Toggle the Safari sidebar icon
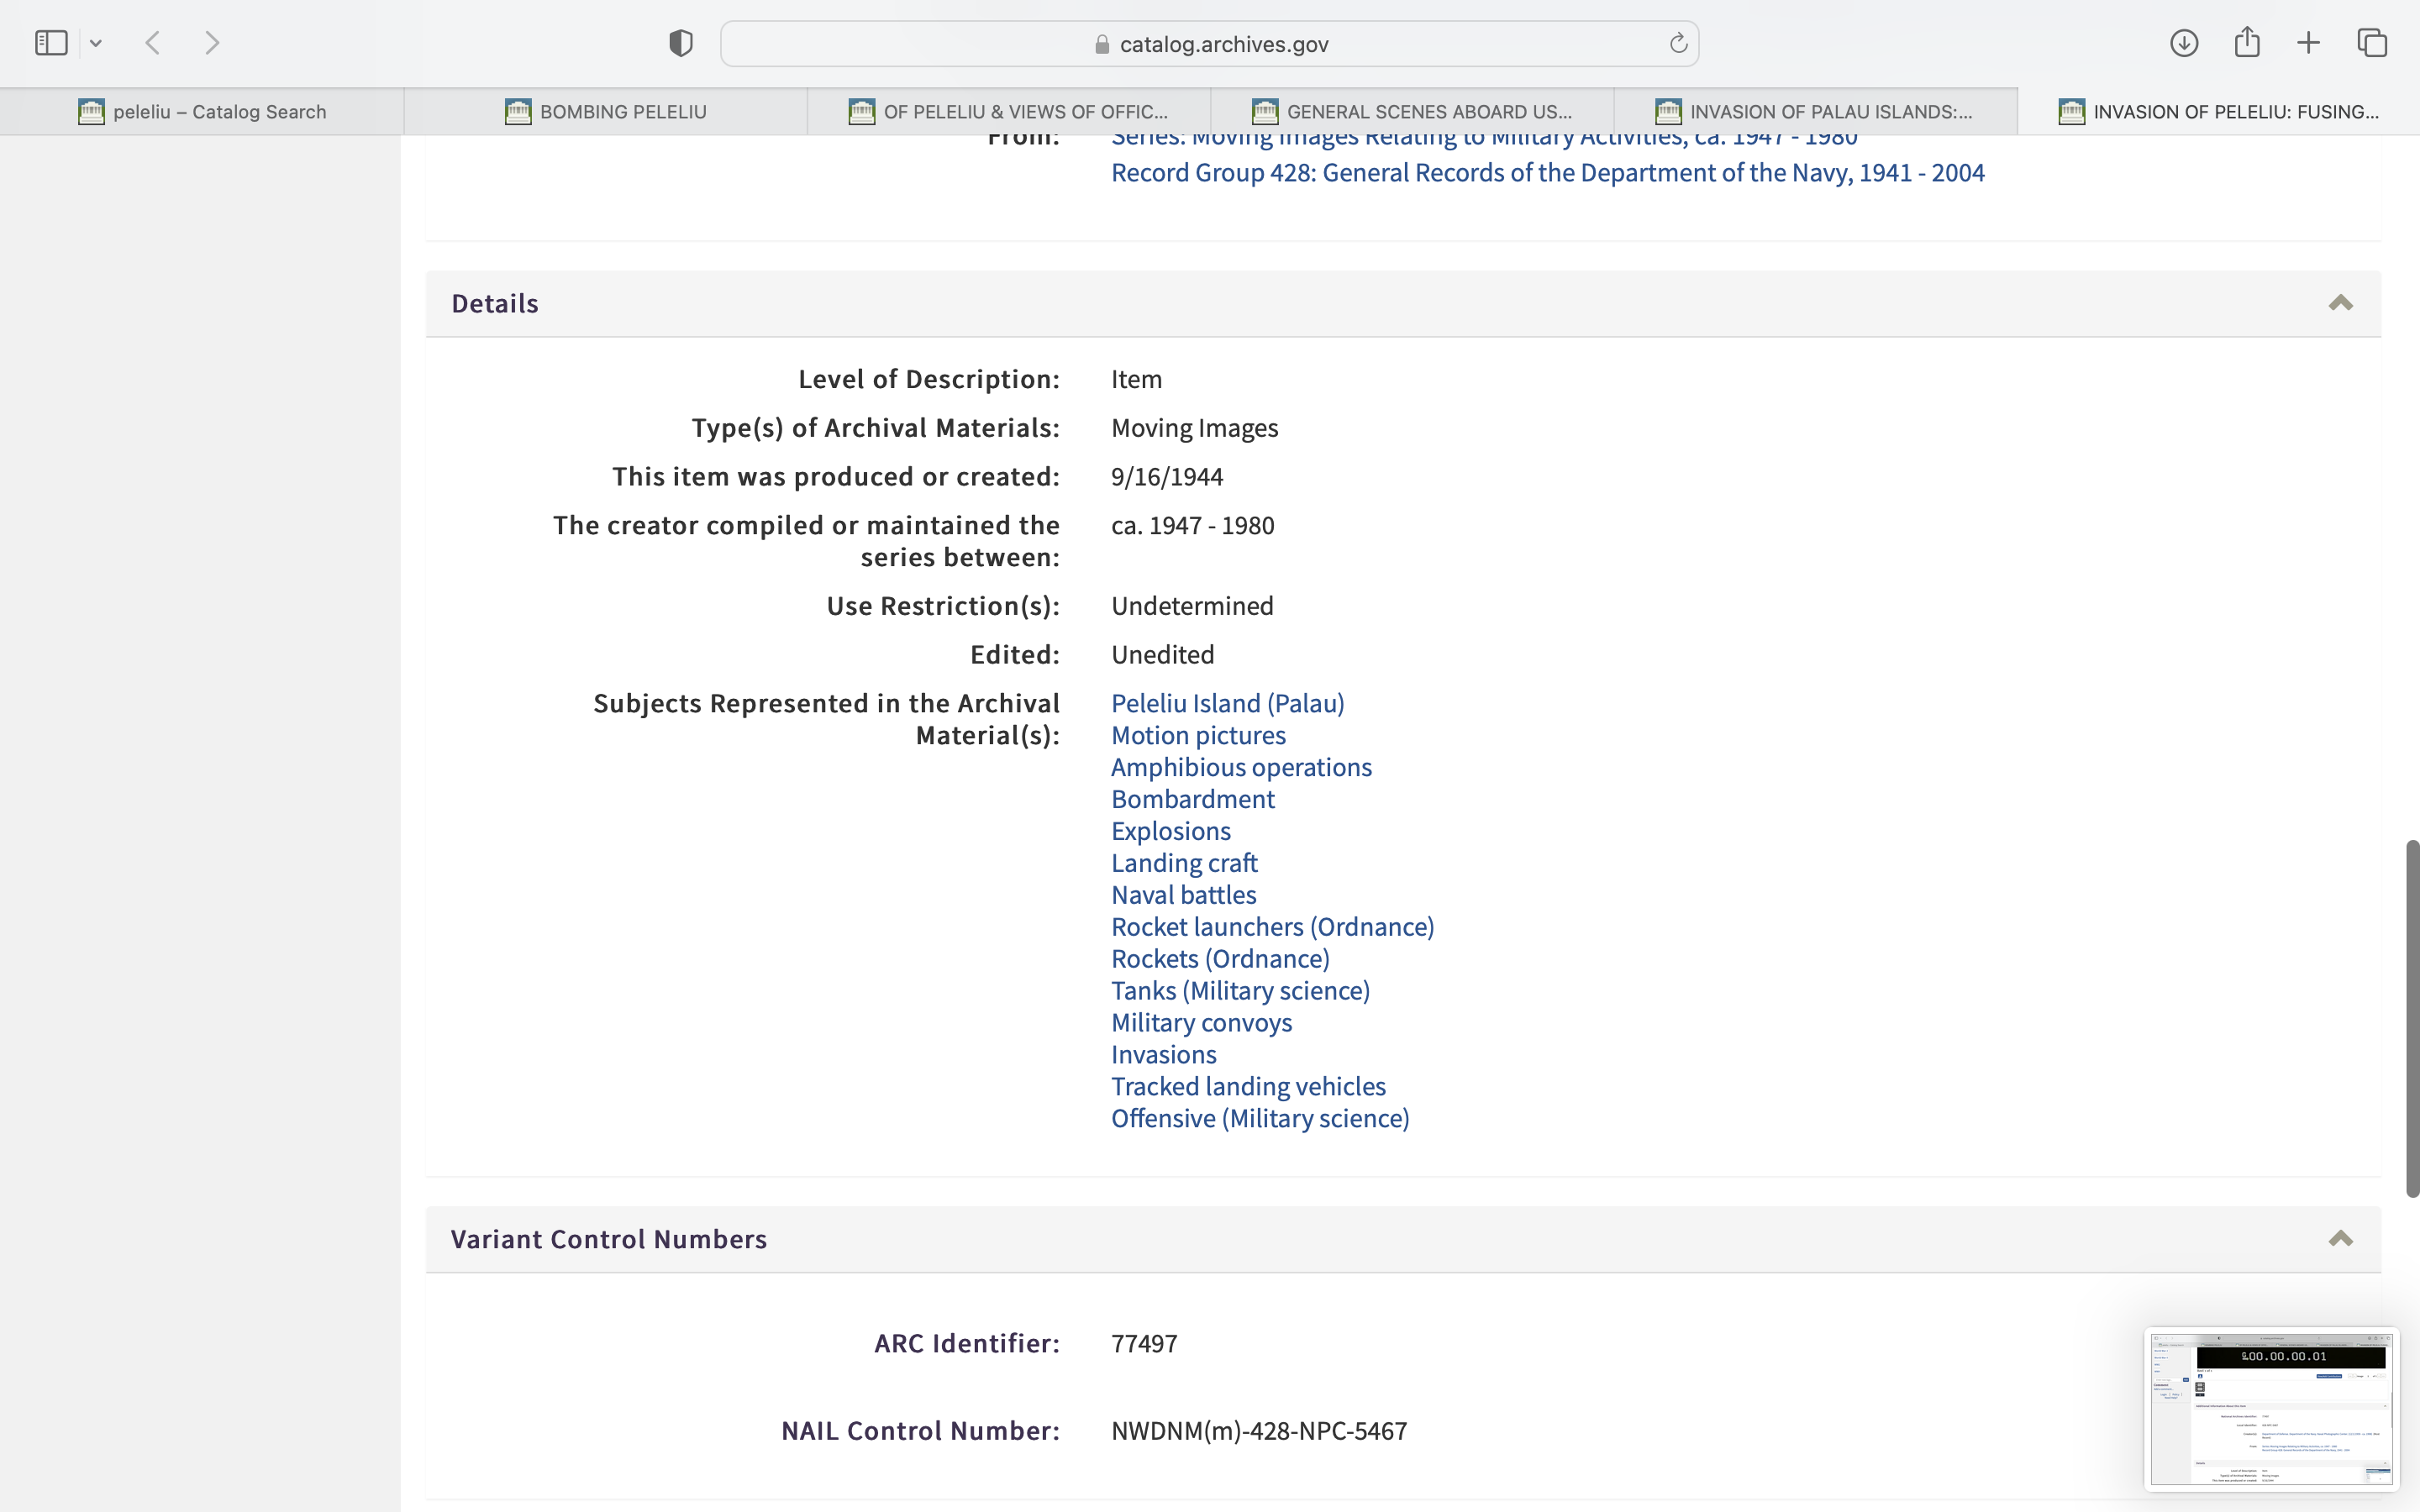Image resolution: width=2420 pixels, height=1512 pixels. pos(51,43)
